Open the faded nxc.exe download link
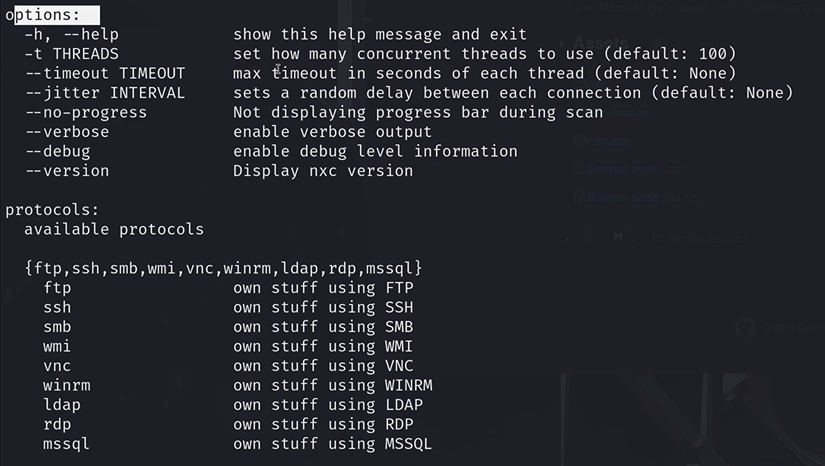825x466 pixels. (609, 141)
